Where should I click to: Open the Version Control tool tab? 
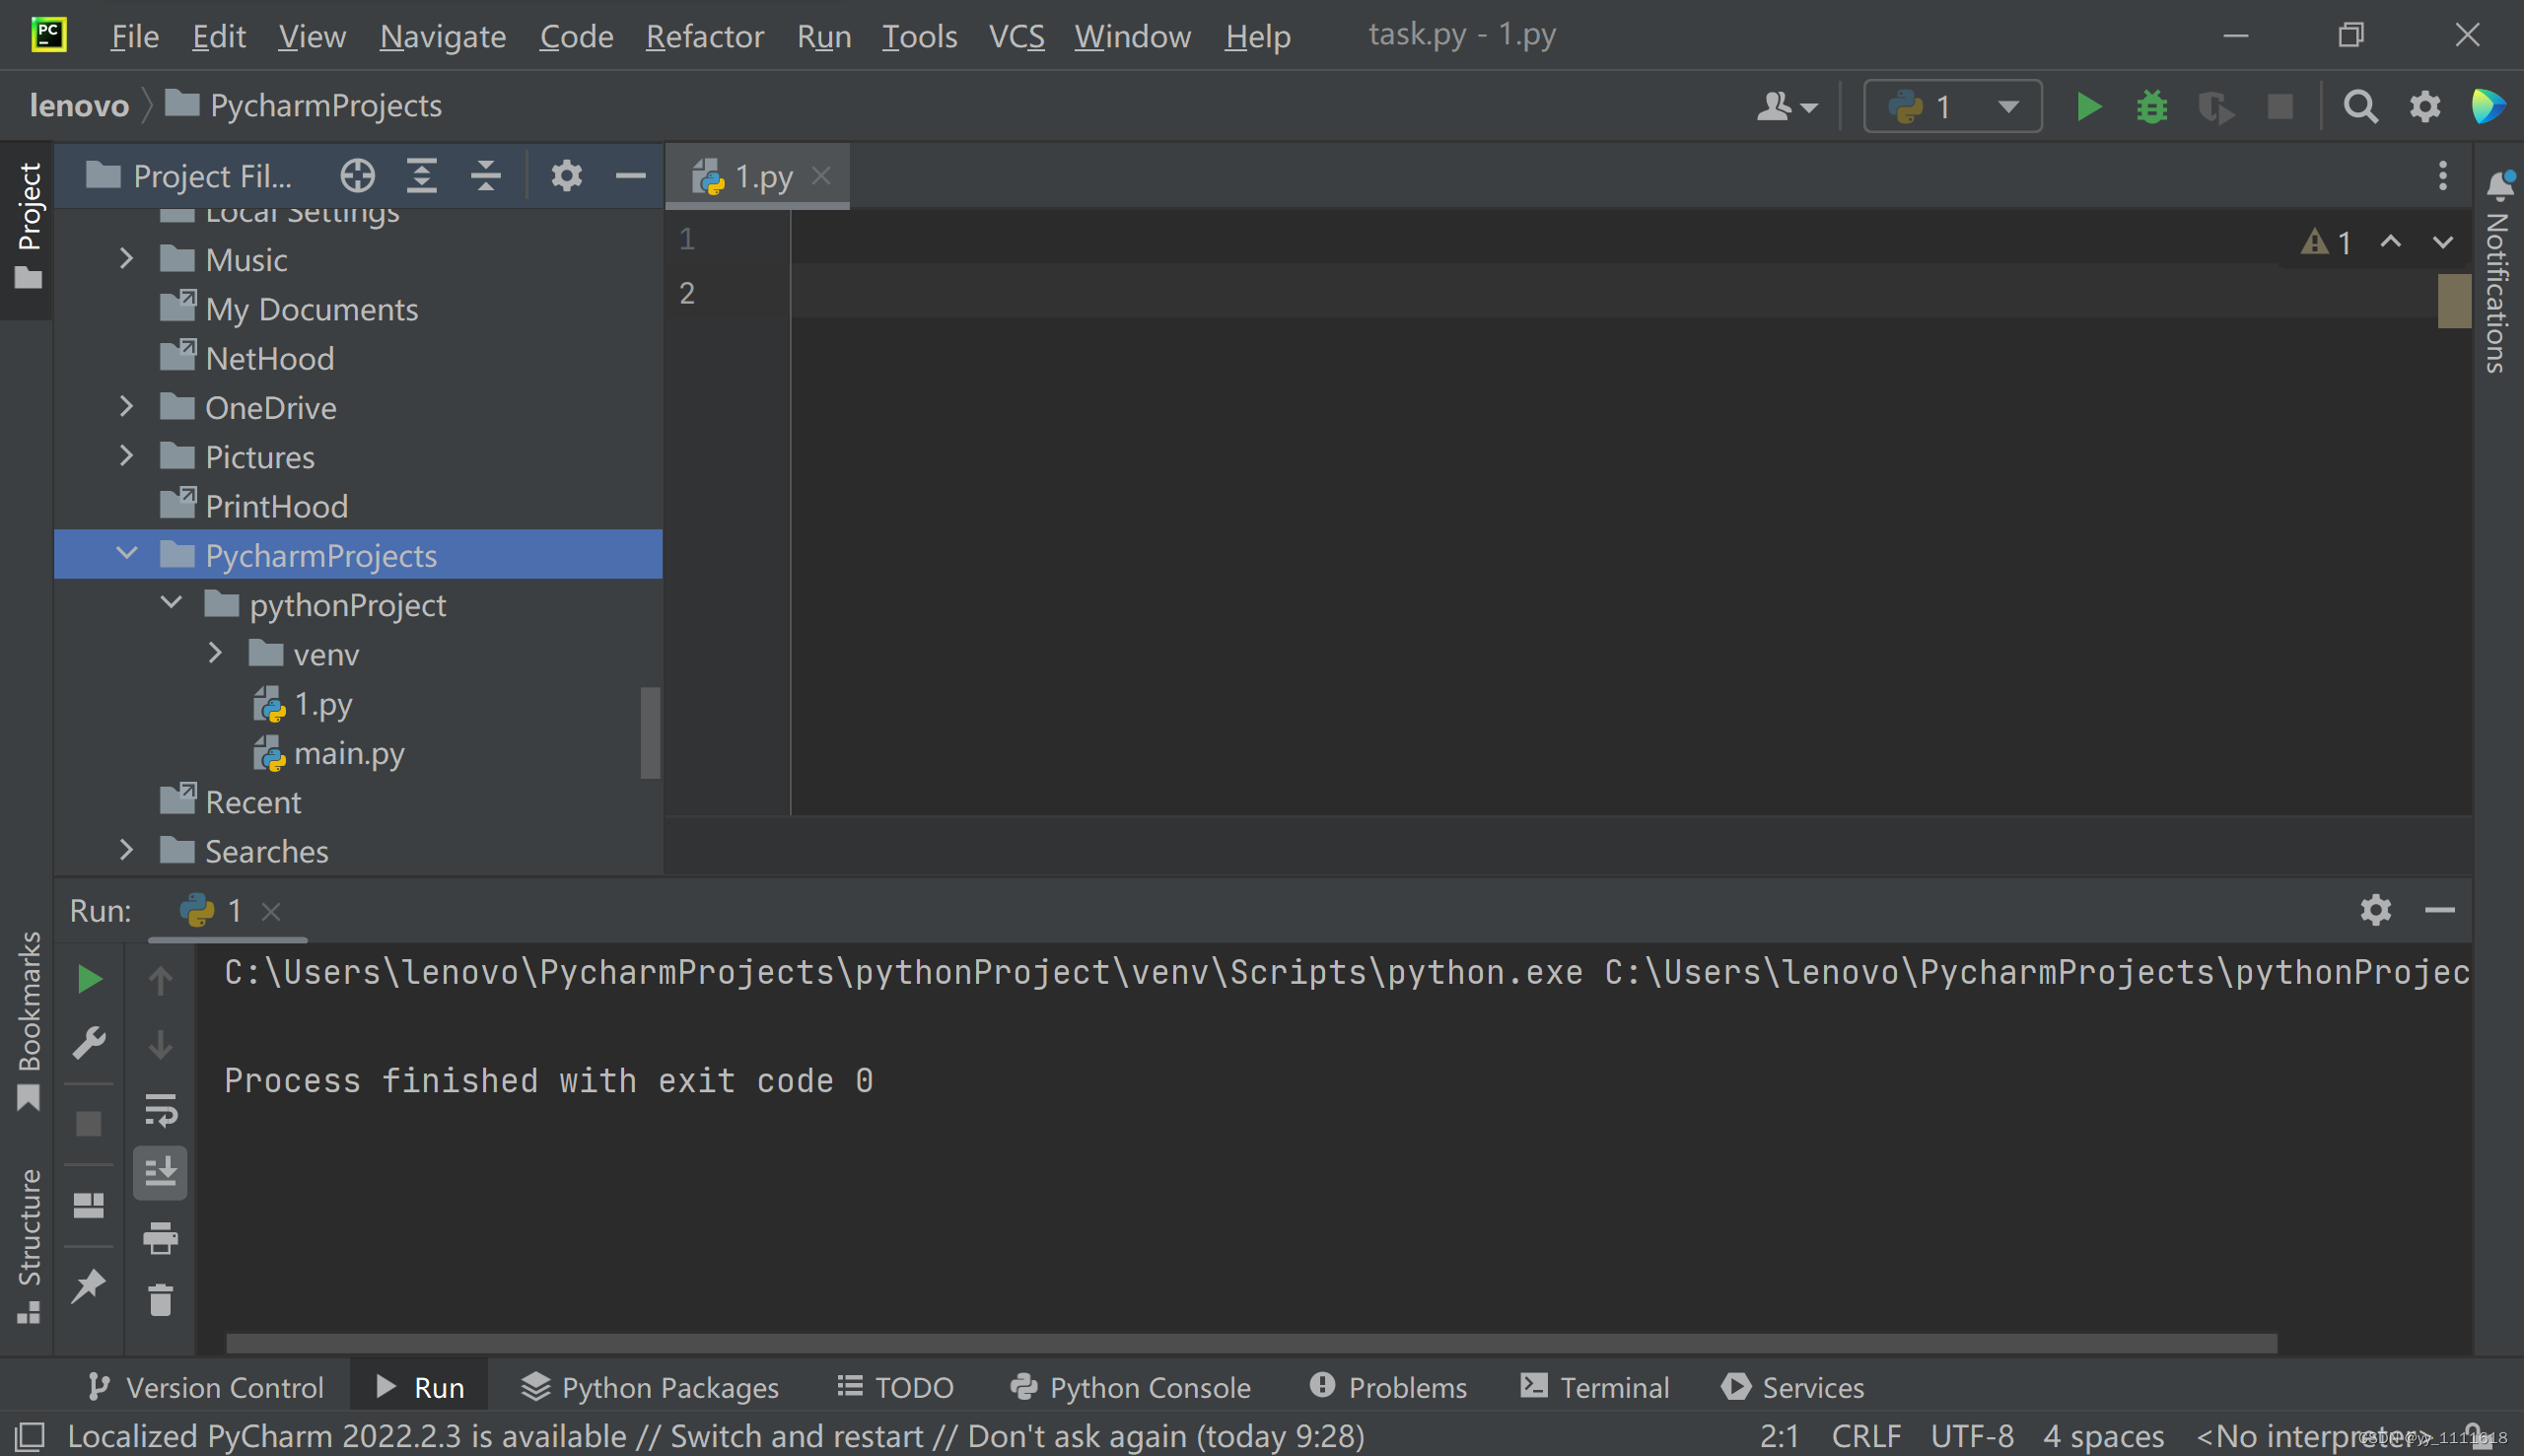206,1387
